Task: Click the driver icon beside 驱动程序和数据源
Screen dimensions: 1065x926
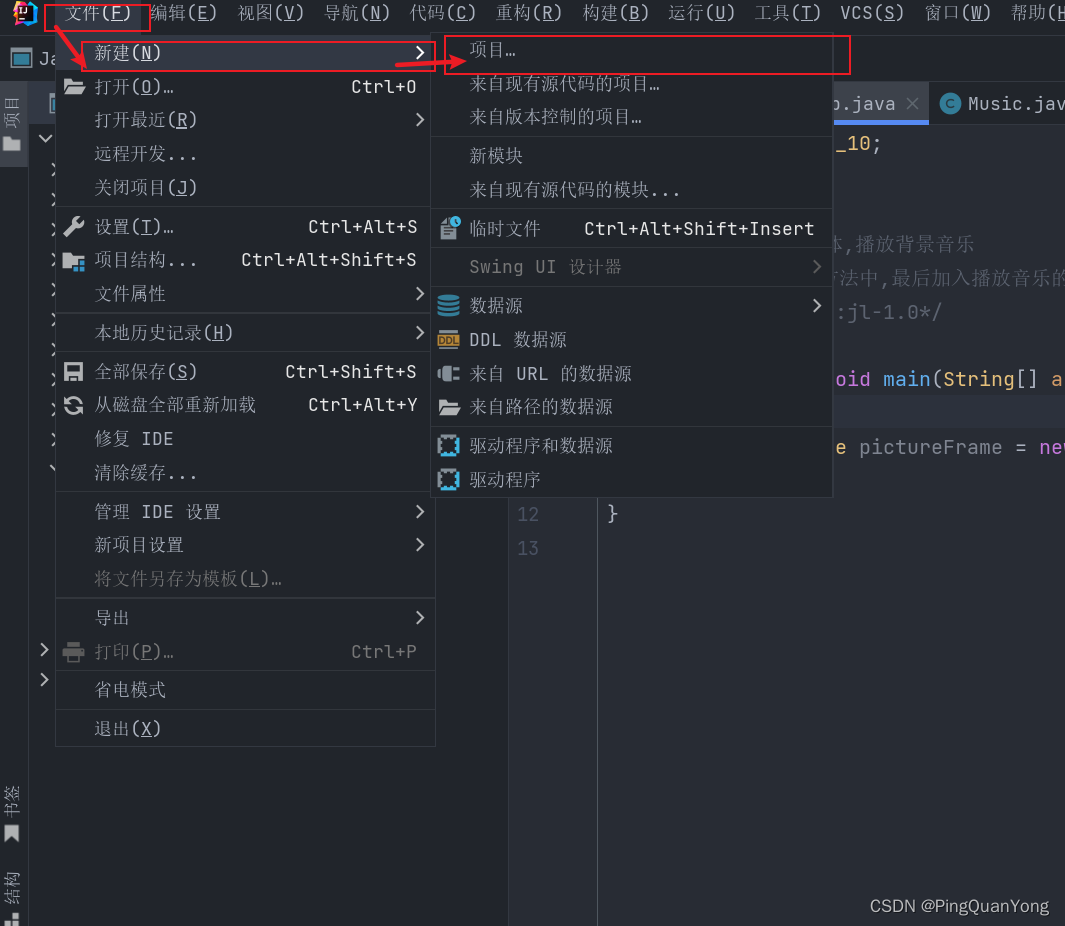Action: click(448, 446)
